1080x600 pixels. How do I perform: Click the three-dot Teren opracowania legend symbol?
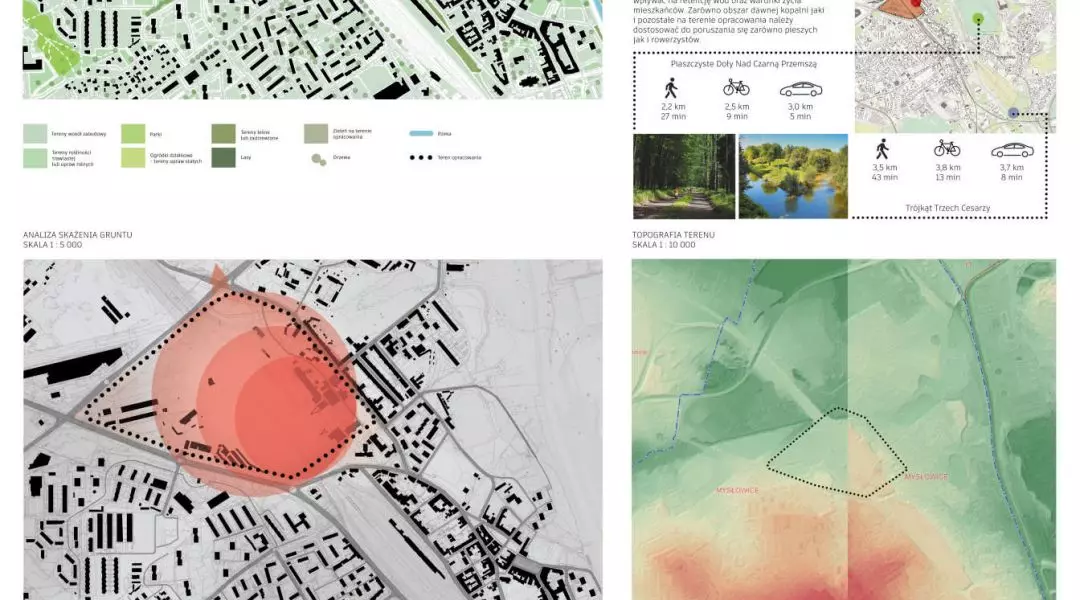[421, 158]
